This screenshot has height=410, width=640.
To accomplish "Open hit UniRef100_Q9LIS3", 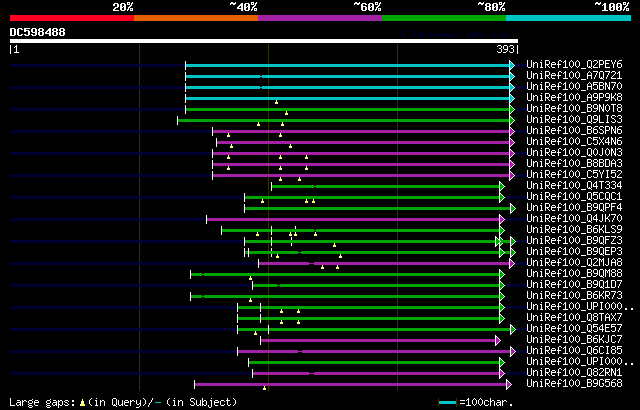I will (x=574, y=120).
